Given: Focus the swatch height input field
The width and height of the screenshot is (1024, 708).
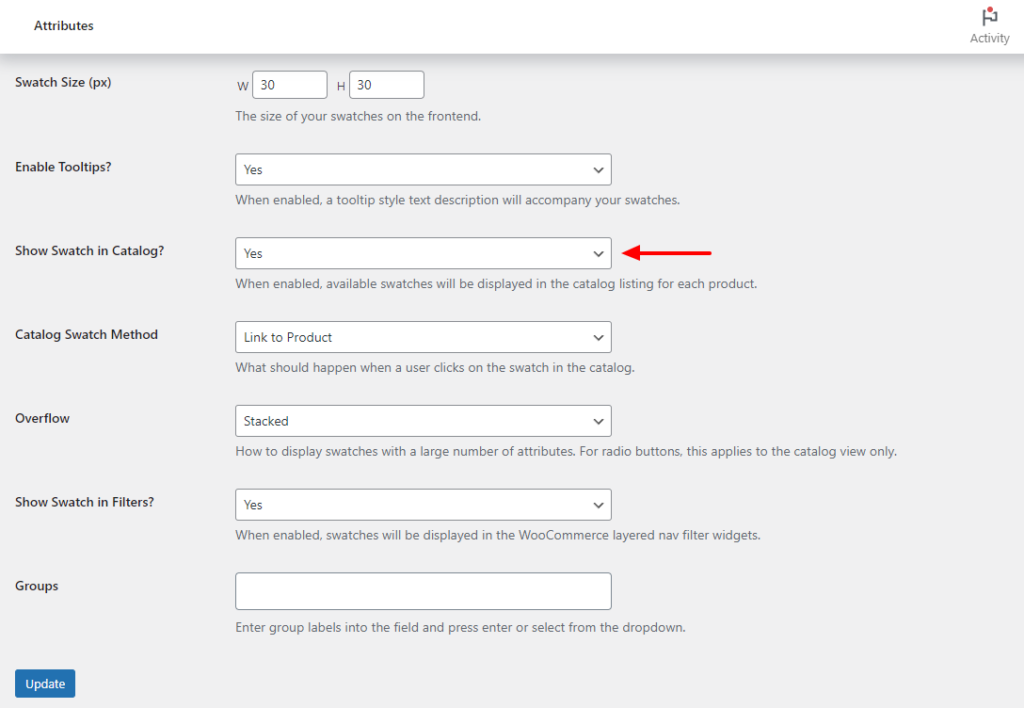Looking at the screenshot, I should (x=386, y=86).
